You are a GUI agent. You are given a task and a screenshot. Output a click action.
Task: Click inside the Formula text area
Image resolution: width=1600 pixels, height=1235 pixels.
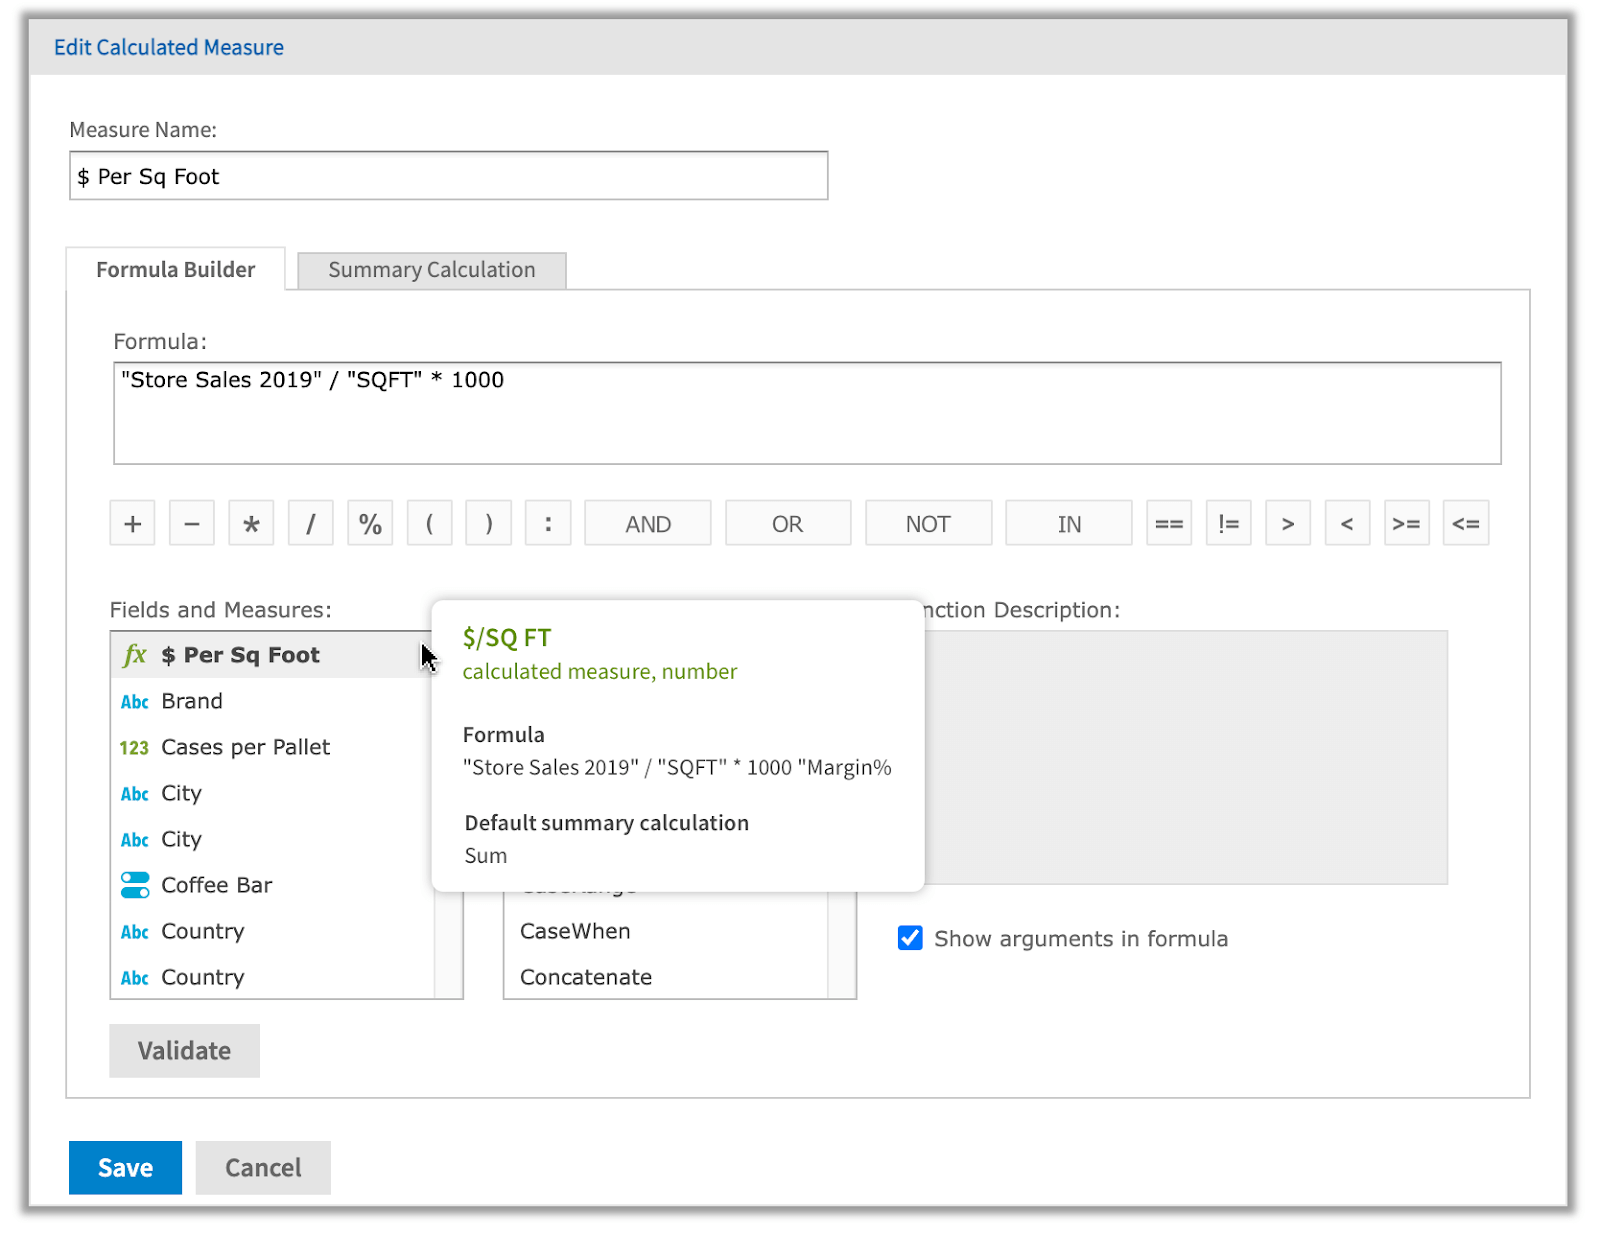coord(807,413)
